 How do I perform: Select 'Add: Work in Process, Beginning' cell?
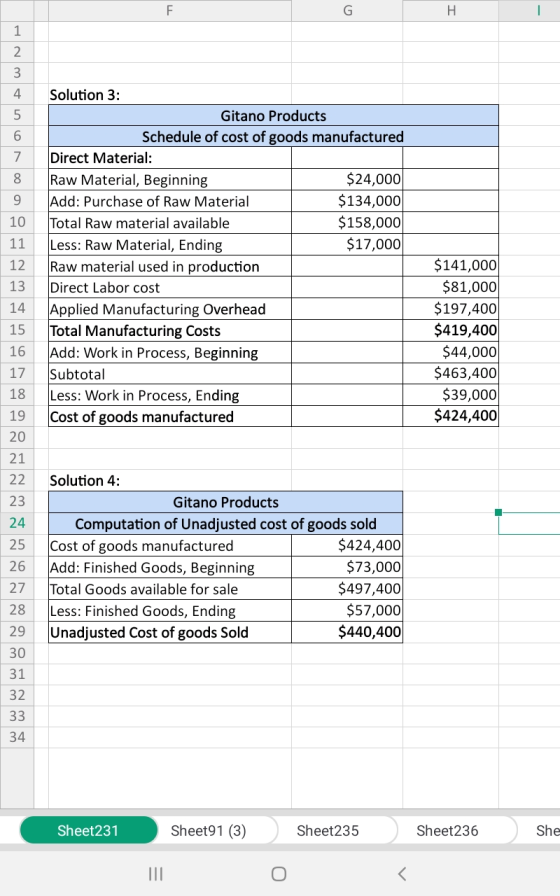click(170, 353)
